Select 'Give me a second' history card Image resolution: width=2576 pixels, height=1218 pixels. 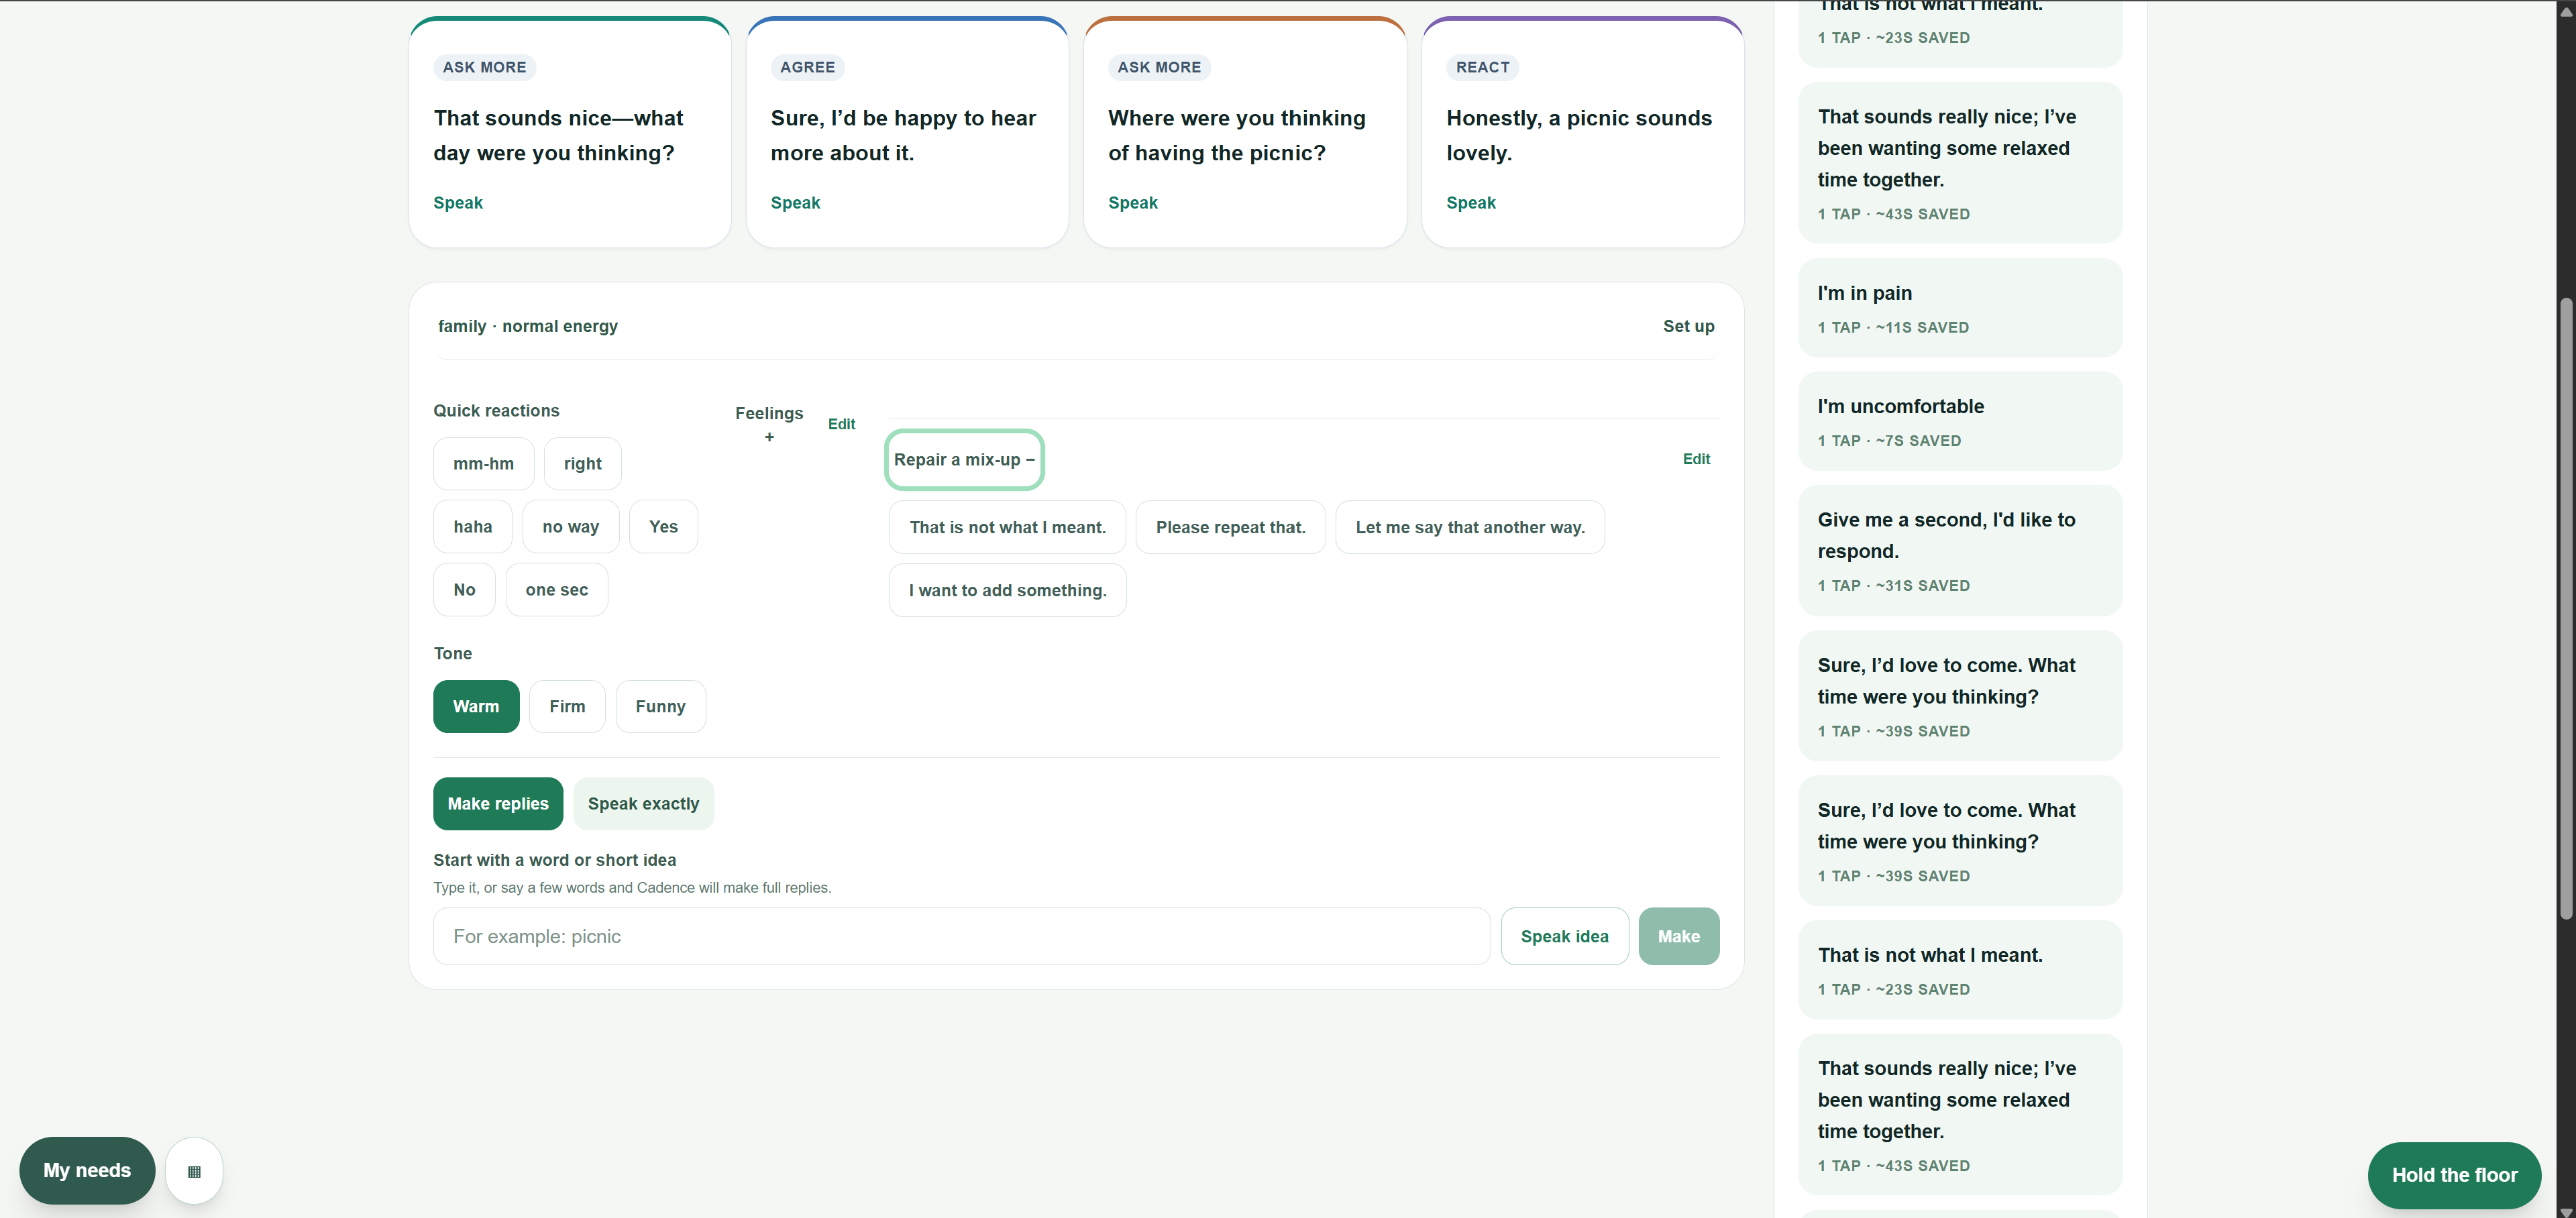[x=1959, y=550]
